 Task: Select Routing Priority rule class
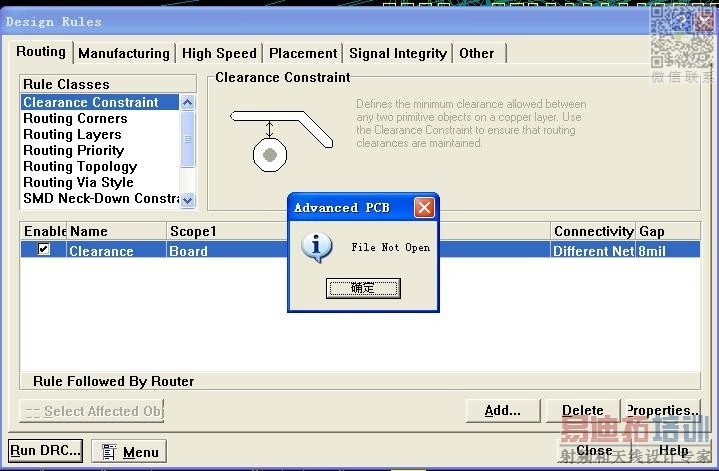(100, 150)
